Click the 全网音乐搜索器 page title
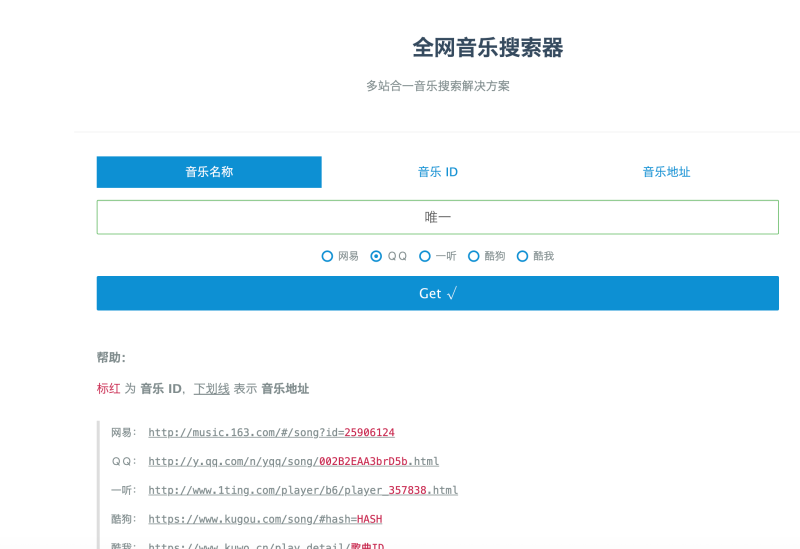Image resolution: width=800 pixels, height=549 pixels. pos(488,47)
